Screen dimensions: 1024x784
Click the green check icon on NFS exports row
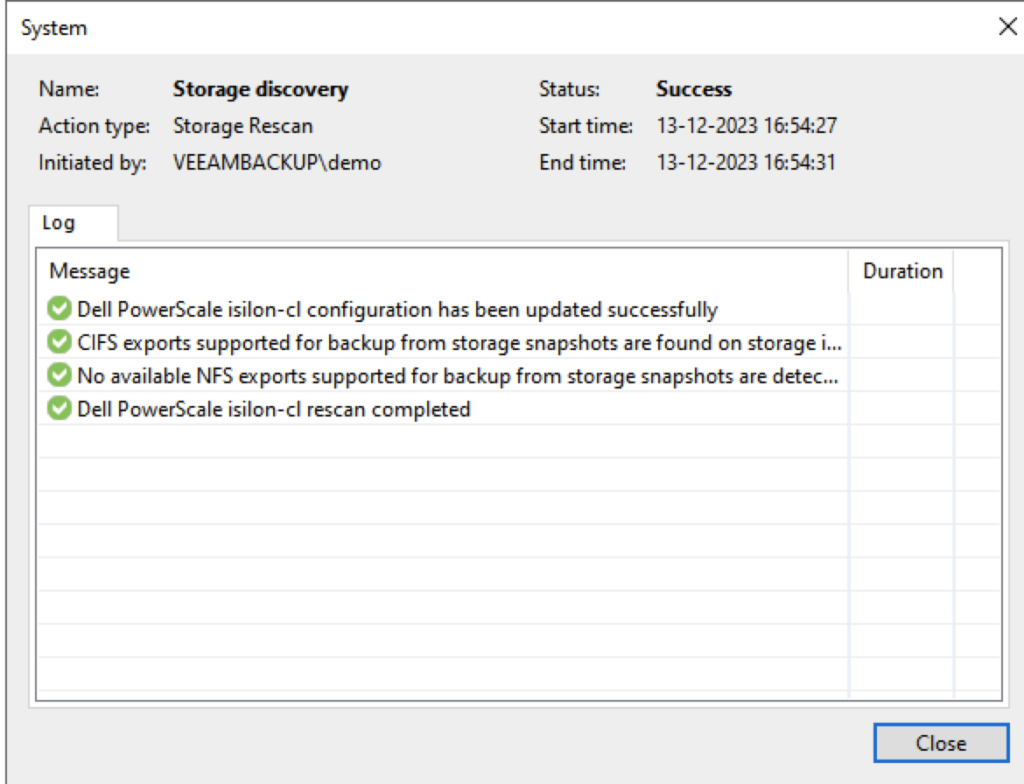coord(60,376)
